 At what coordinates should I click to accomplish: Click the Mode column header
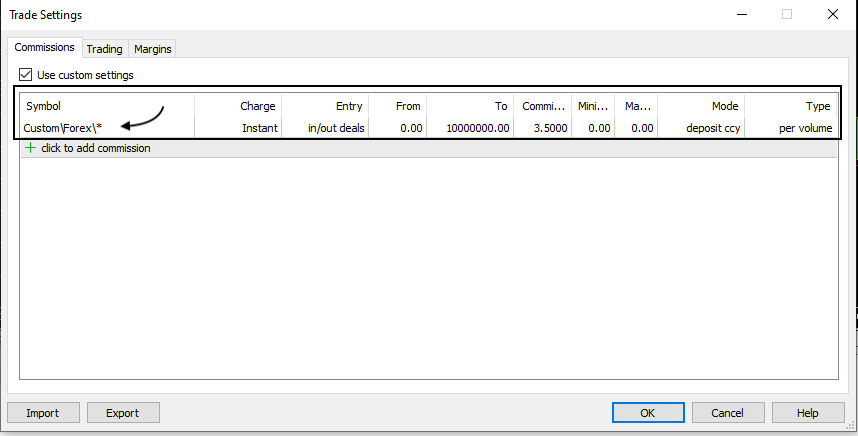pos(724,106)
